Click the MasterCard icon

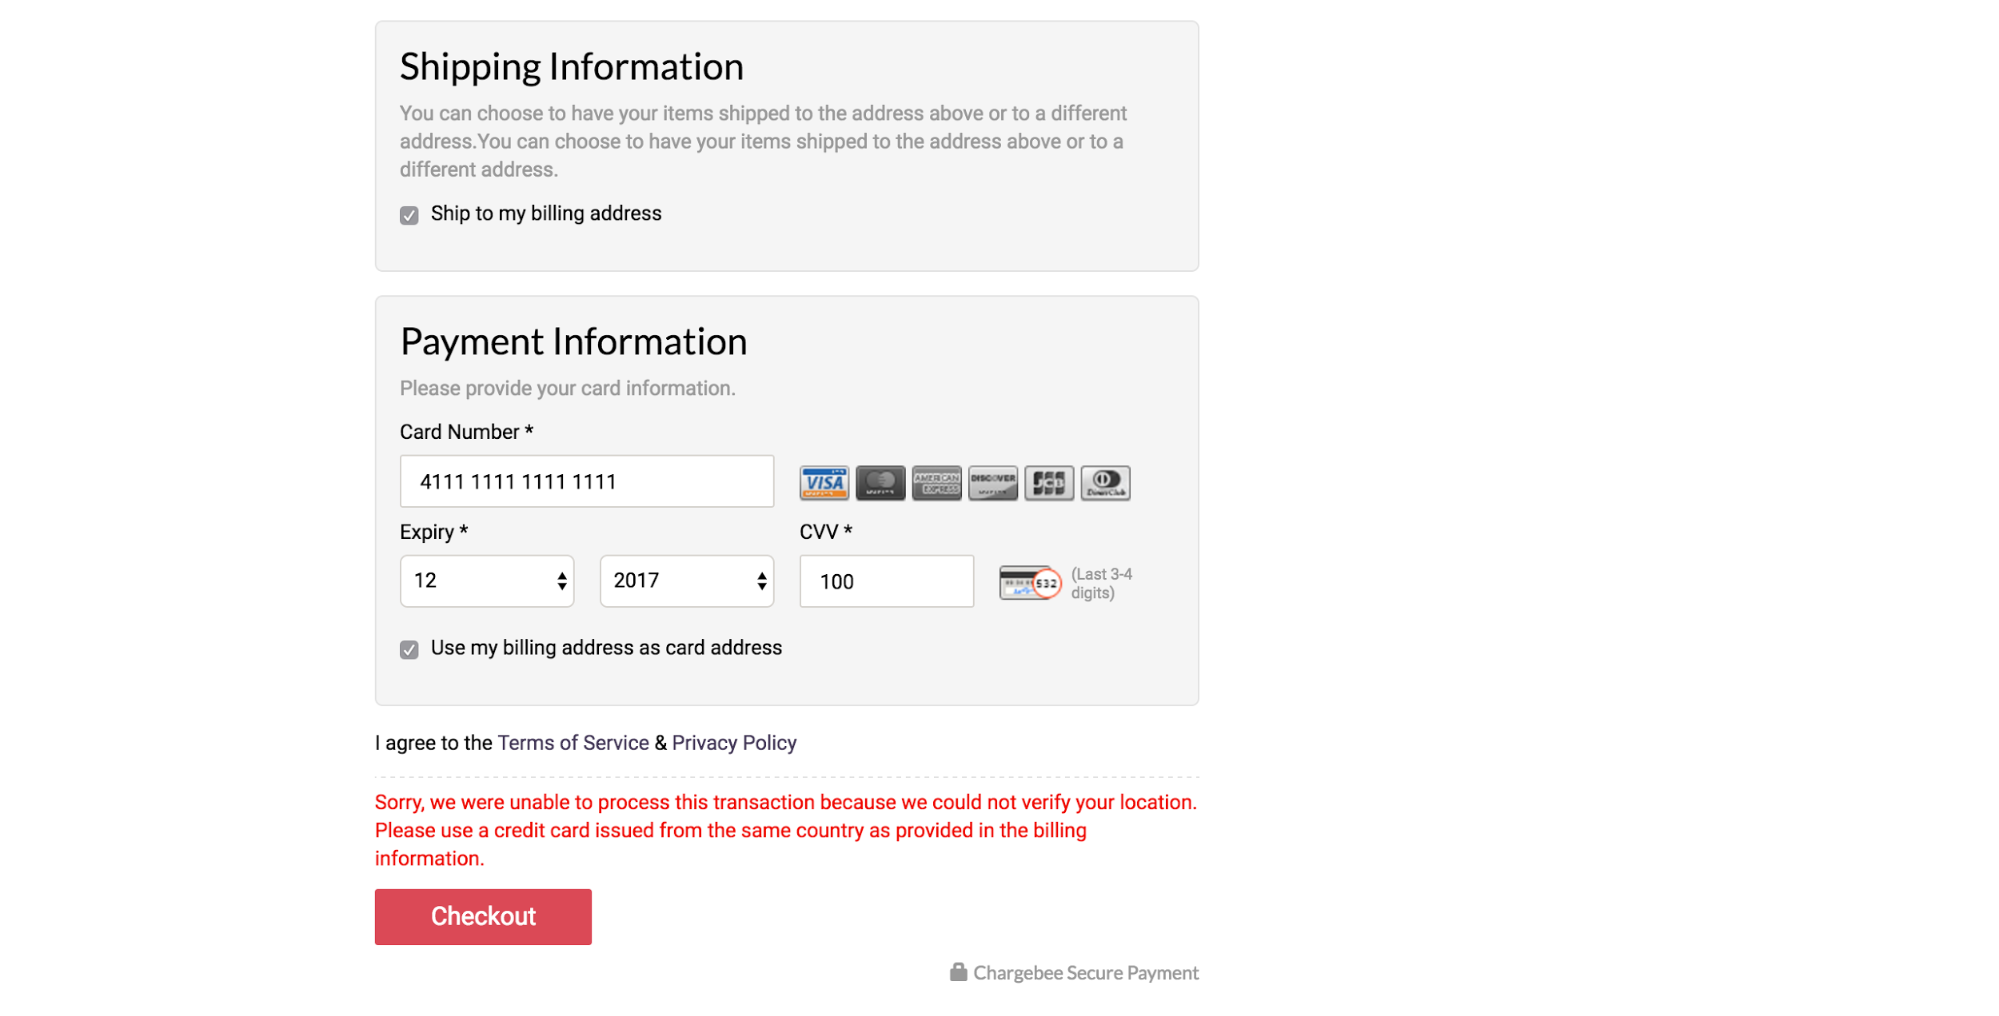point(880,483)
